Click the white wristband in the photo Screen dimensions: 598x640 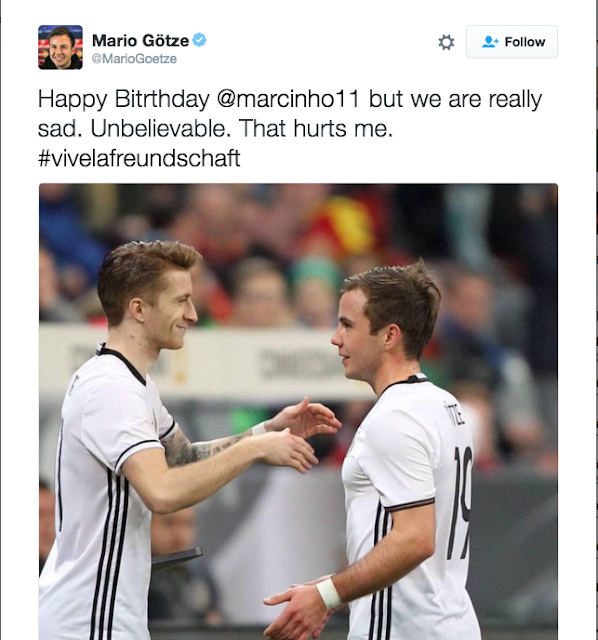(329, 593)
